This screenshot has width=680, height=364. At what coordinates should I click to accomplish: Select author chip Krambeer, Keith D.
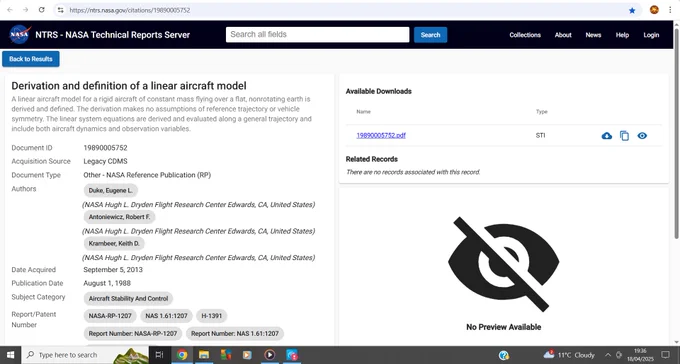[x=114, y=243]
